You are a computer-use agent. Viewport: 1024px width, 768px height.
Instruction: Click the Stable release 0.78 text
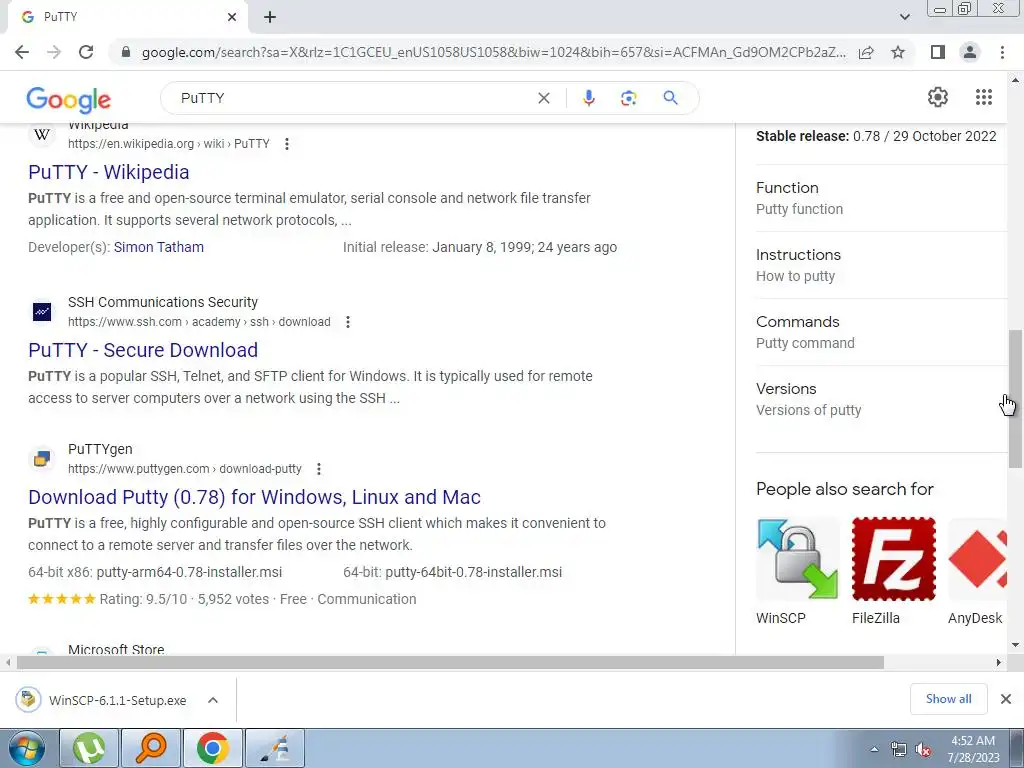click(x=876, y=136)
